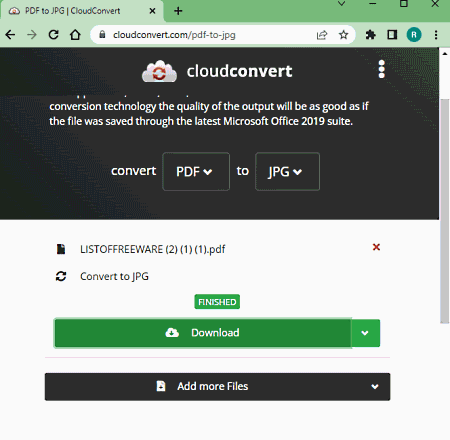Go back using the browser back arrow
This screenshot has height=440, width=450.
pos(10,35)
